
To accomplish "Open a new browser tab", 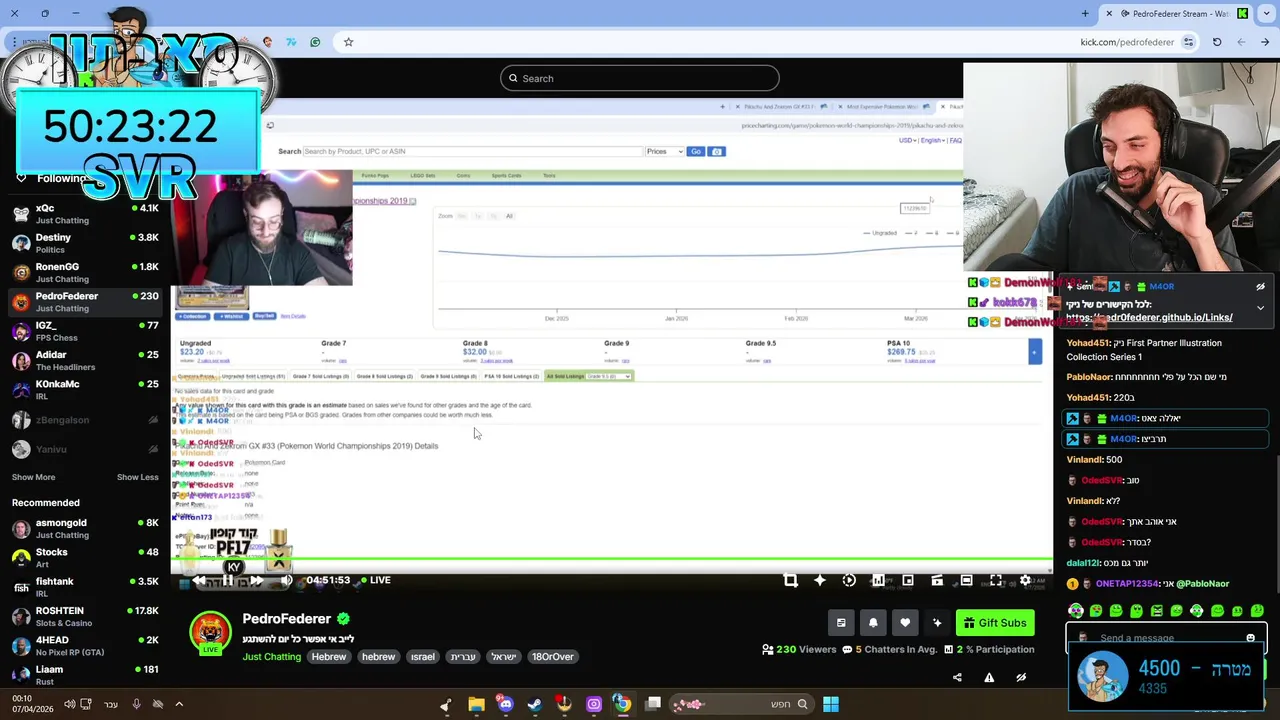I will (1085, 13).
